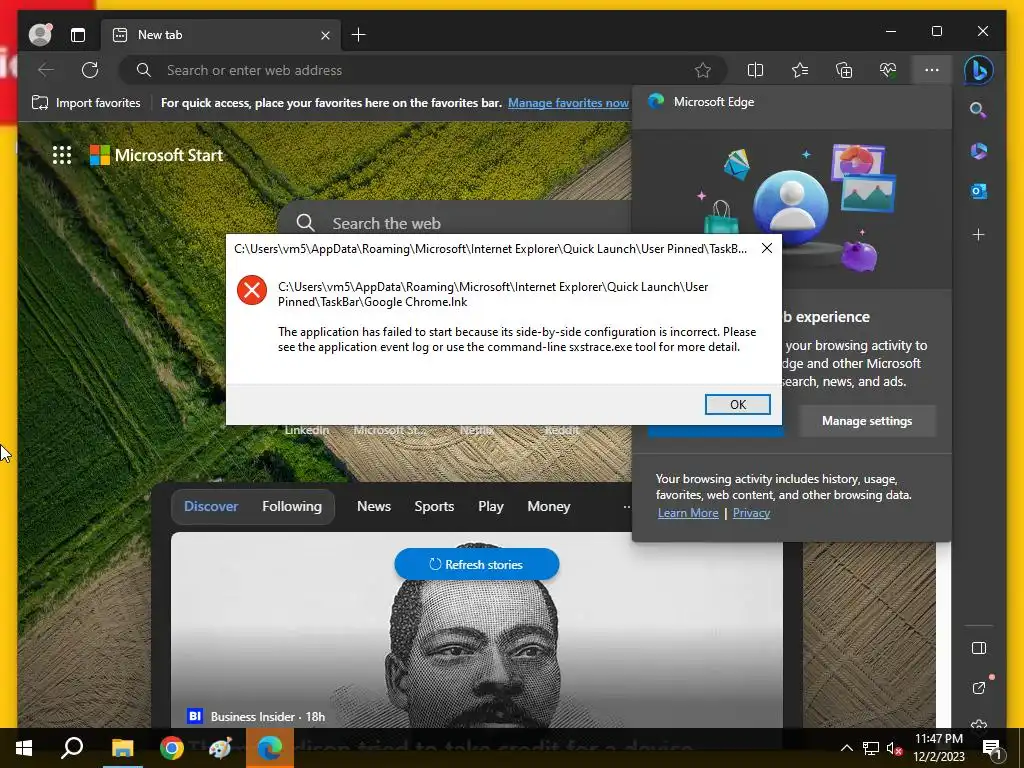The image size is (1024, 768).
Task: Click OK on the error dialog
Action: click(x=737, y=404)
